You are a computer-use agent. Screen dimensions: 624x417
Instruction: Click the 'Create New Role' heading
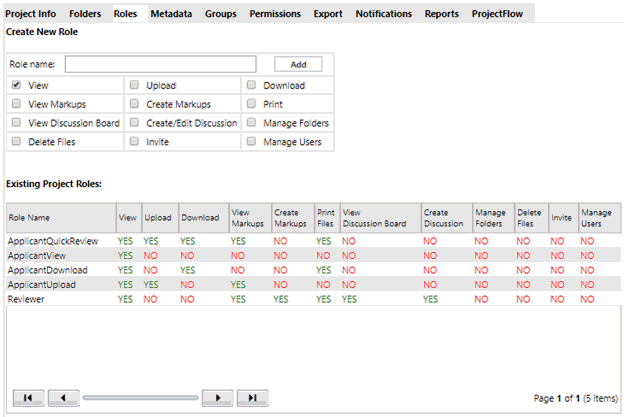tap(42, 32)
